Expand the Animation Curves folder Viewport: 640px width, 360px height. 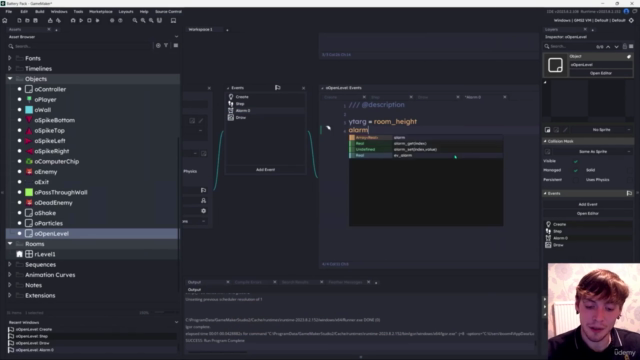coord(10,275)
